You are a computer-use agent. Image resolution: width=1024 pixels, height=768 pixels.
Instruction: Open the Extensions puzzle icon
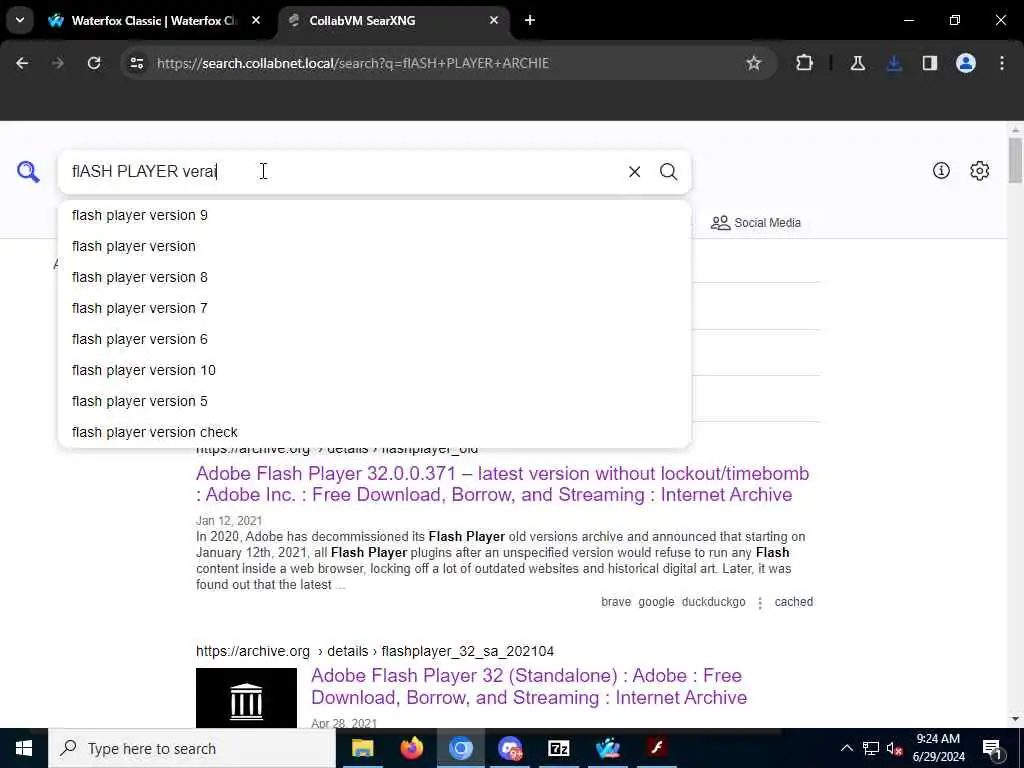pos(805,63)
